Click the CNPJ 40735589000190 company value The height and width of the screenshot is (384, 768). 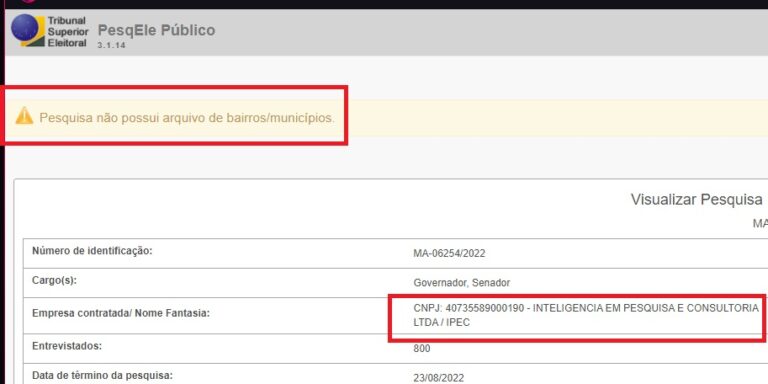[x=586, y=315]
